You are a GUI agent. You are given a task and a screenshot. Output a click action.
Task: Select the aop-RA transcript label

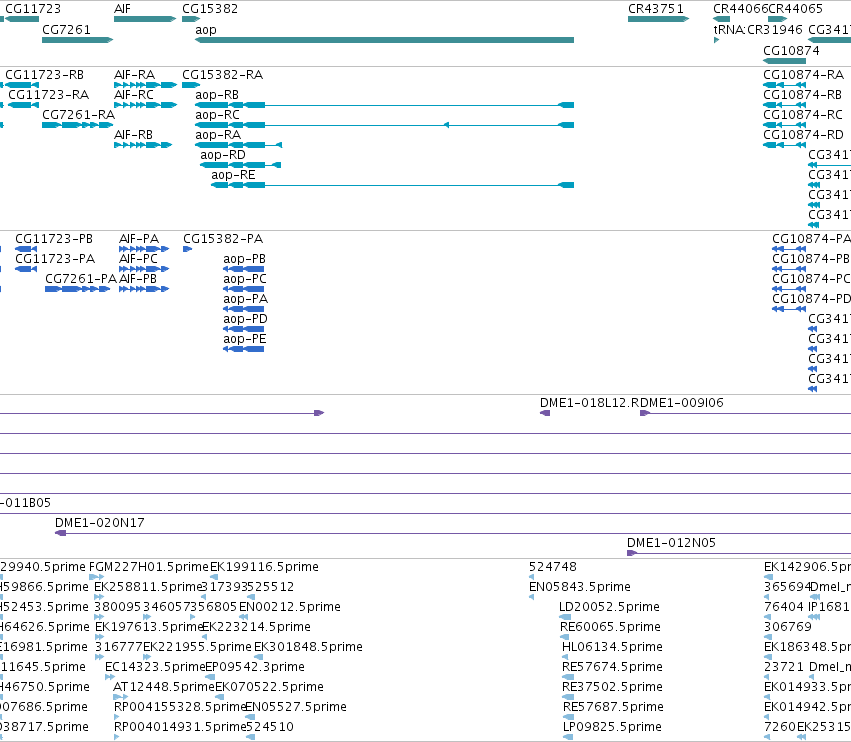(218, 135)
